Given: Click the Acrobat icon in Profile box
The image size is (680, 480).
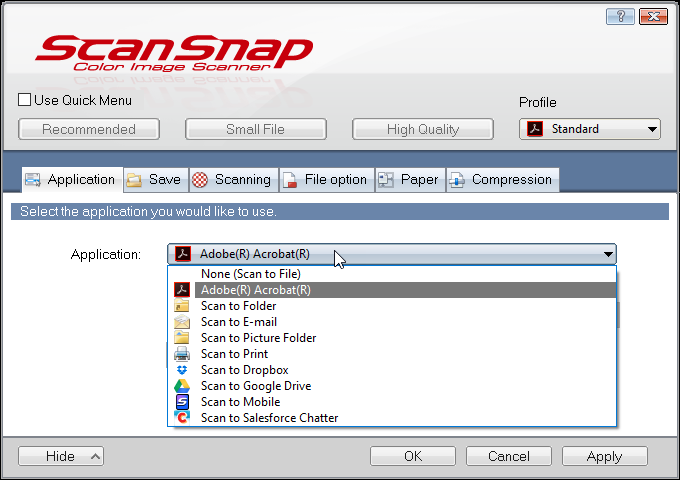Looking at the screenshot, I should click(535, 129).
